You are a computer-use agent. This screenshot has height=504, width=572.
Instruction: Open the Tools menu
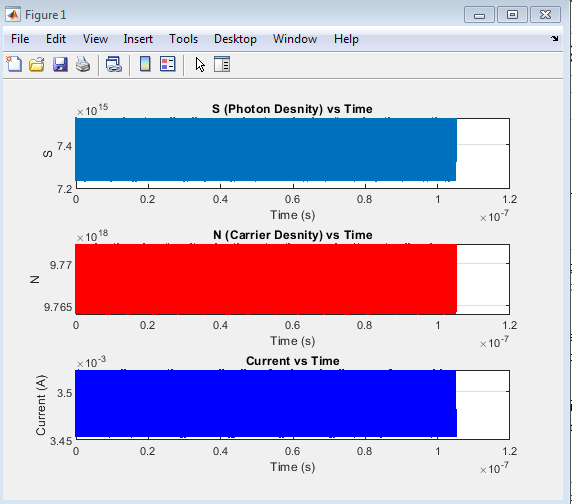pyautogui.click(x=183, y=39)
